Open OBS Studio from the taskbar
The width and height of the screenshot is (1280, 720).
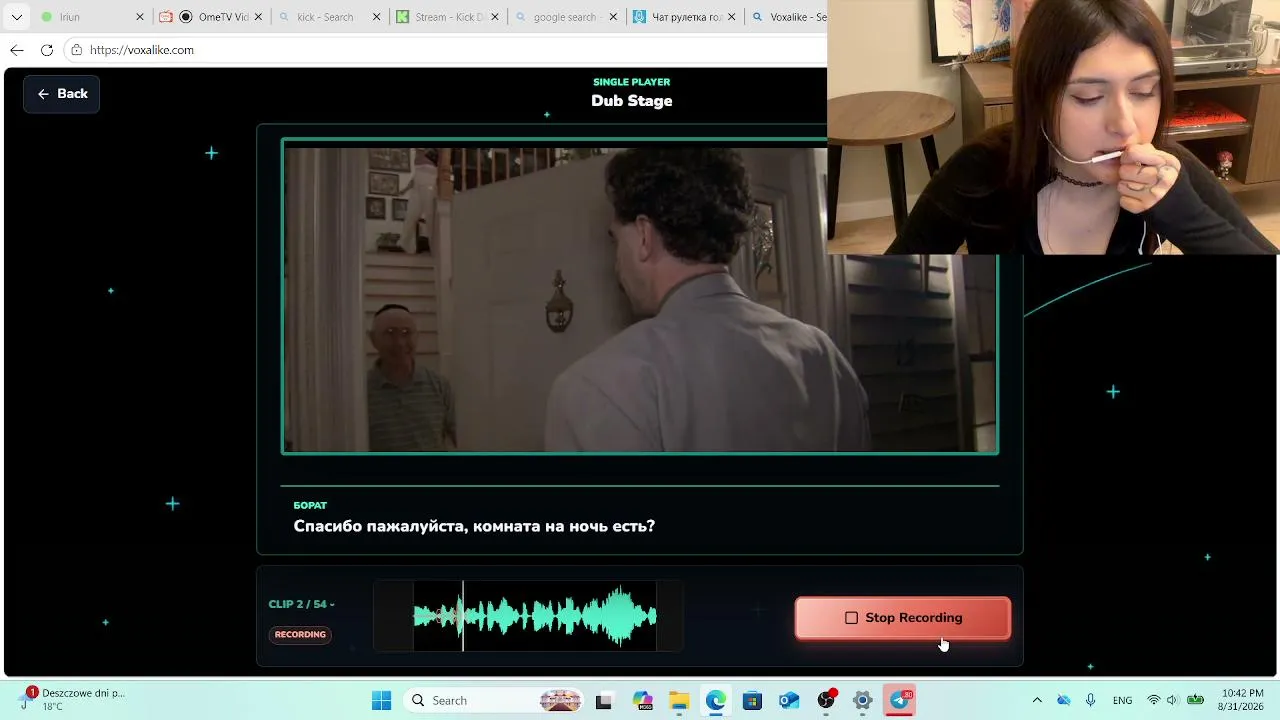[x=826, y=701]
